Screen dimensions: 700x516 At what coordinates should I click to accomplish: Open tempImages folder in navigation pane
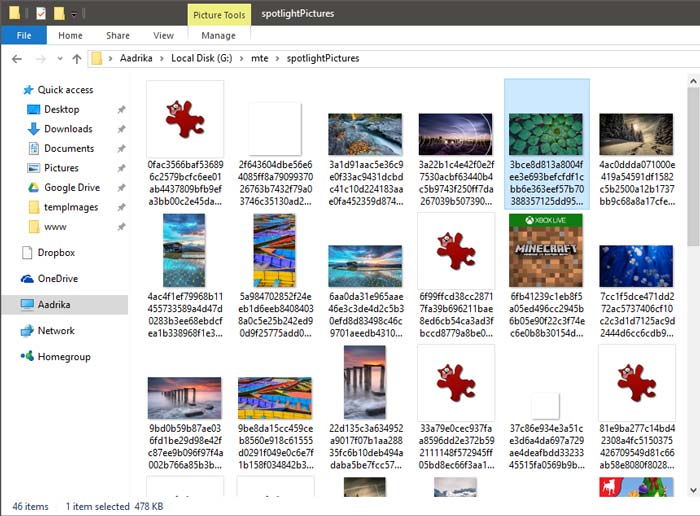(63, 207)
